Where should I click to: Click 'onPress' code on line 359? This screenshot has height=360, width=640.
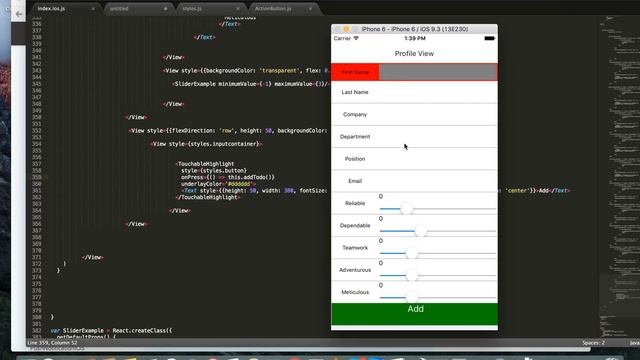(228, 177)
